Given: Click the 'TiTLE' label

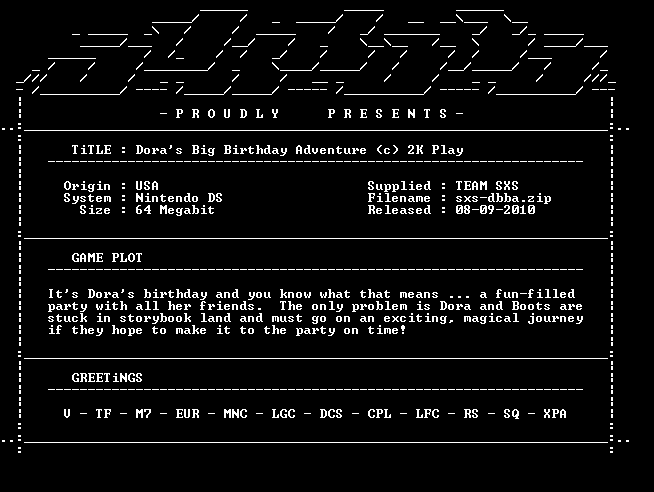Looking at the screenshot, I should tap(91, 150).
